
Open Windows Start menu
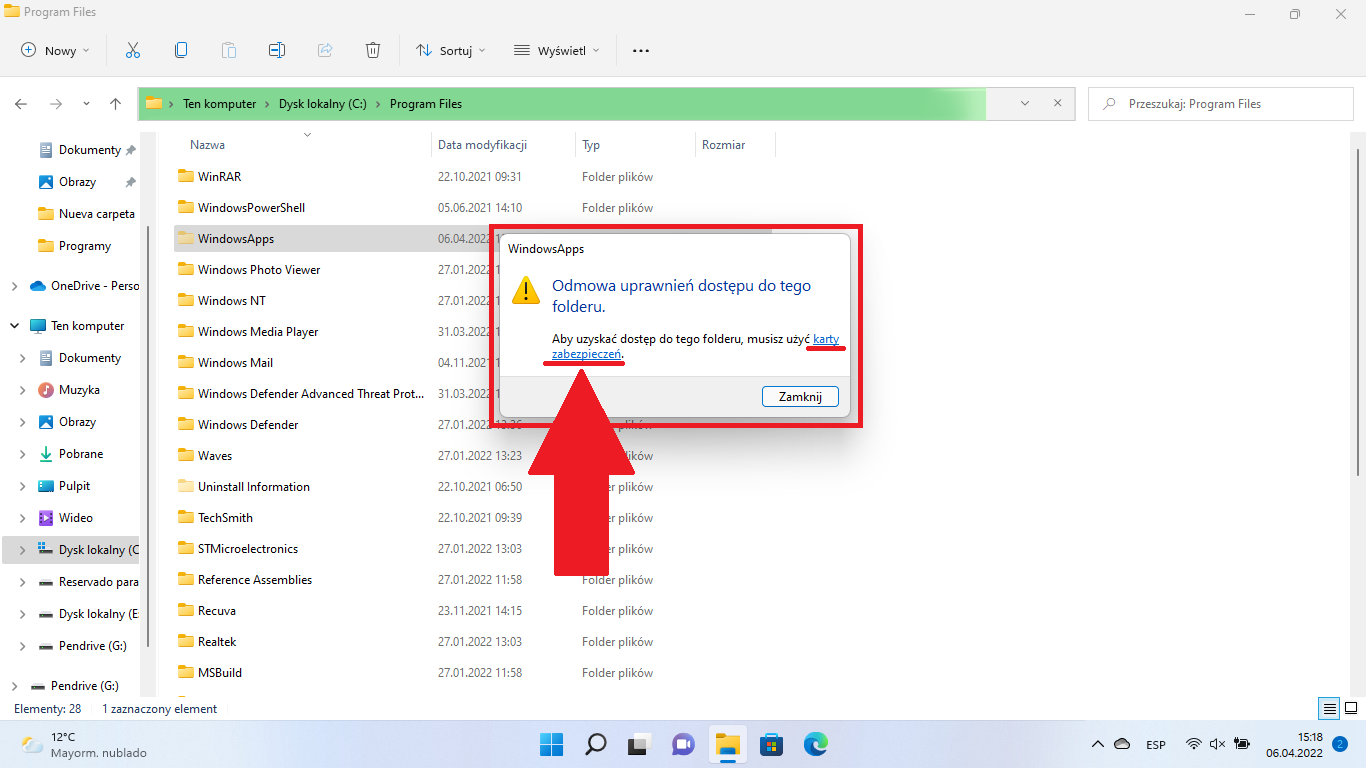click(x=551, y=744)
